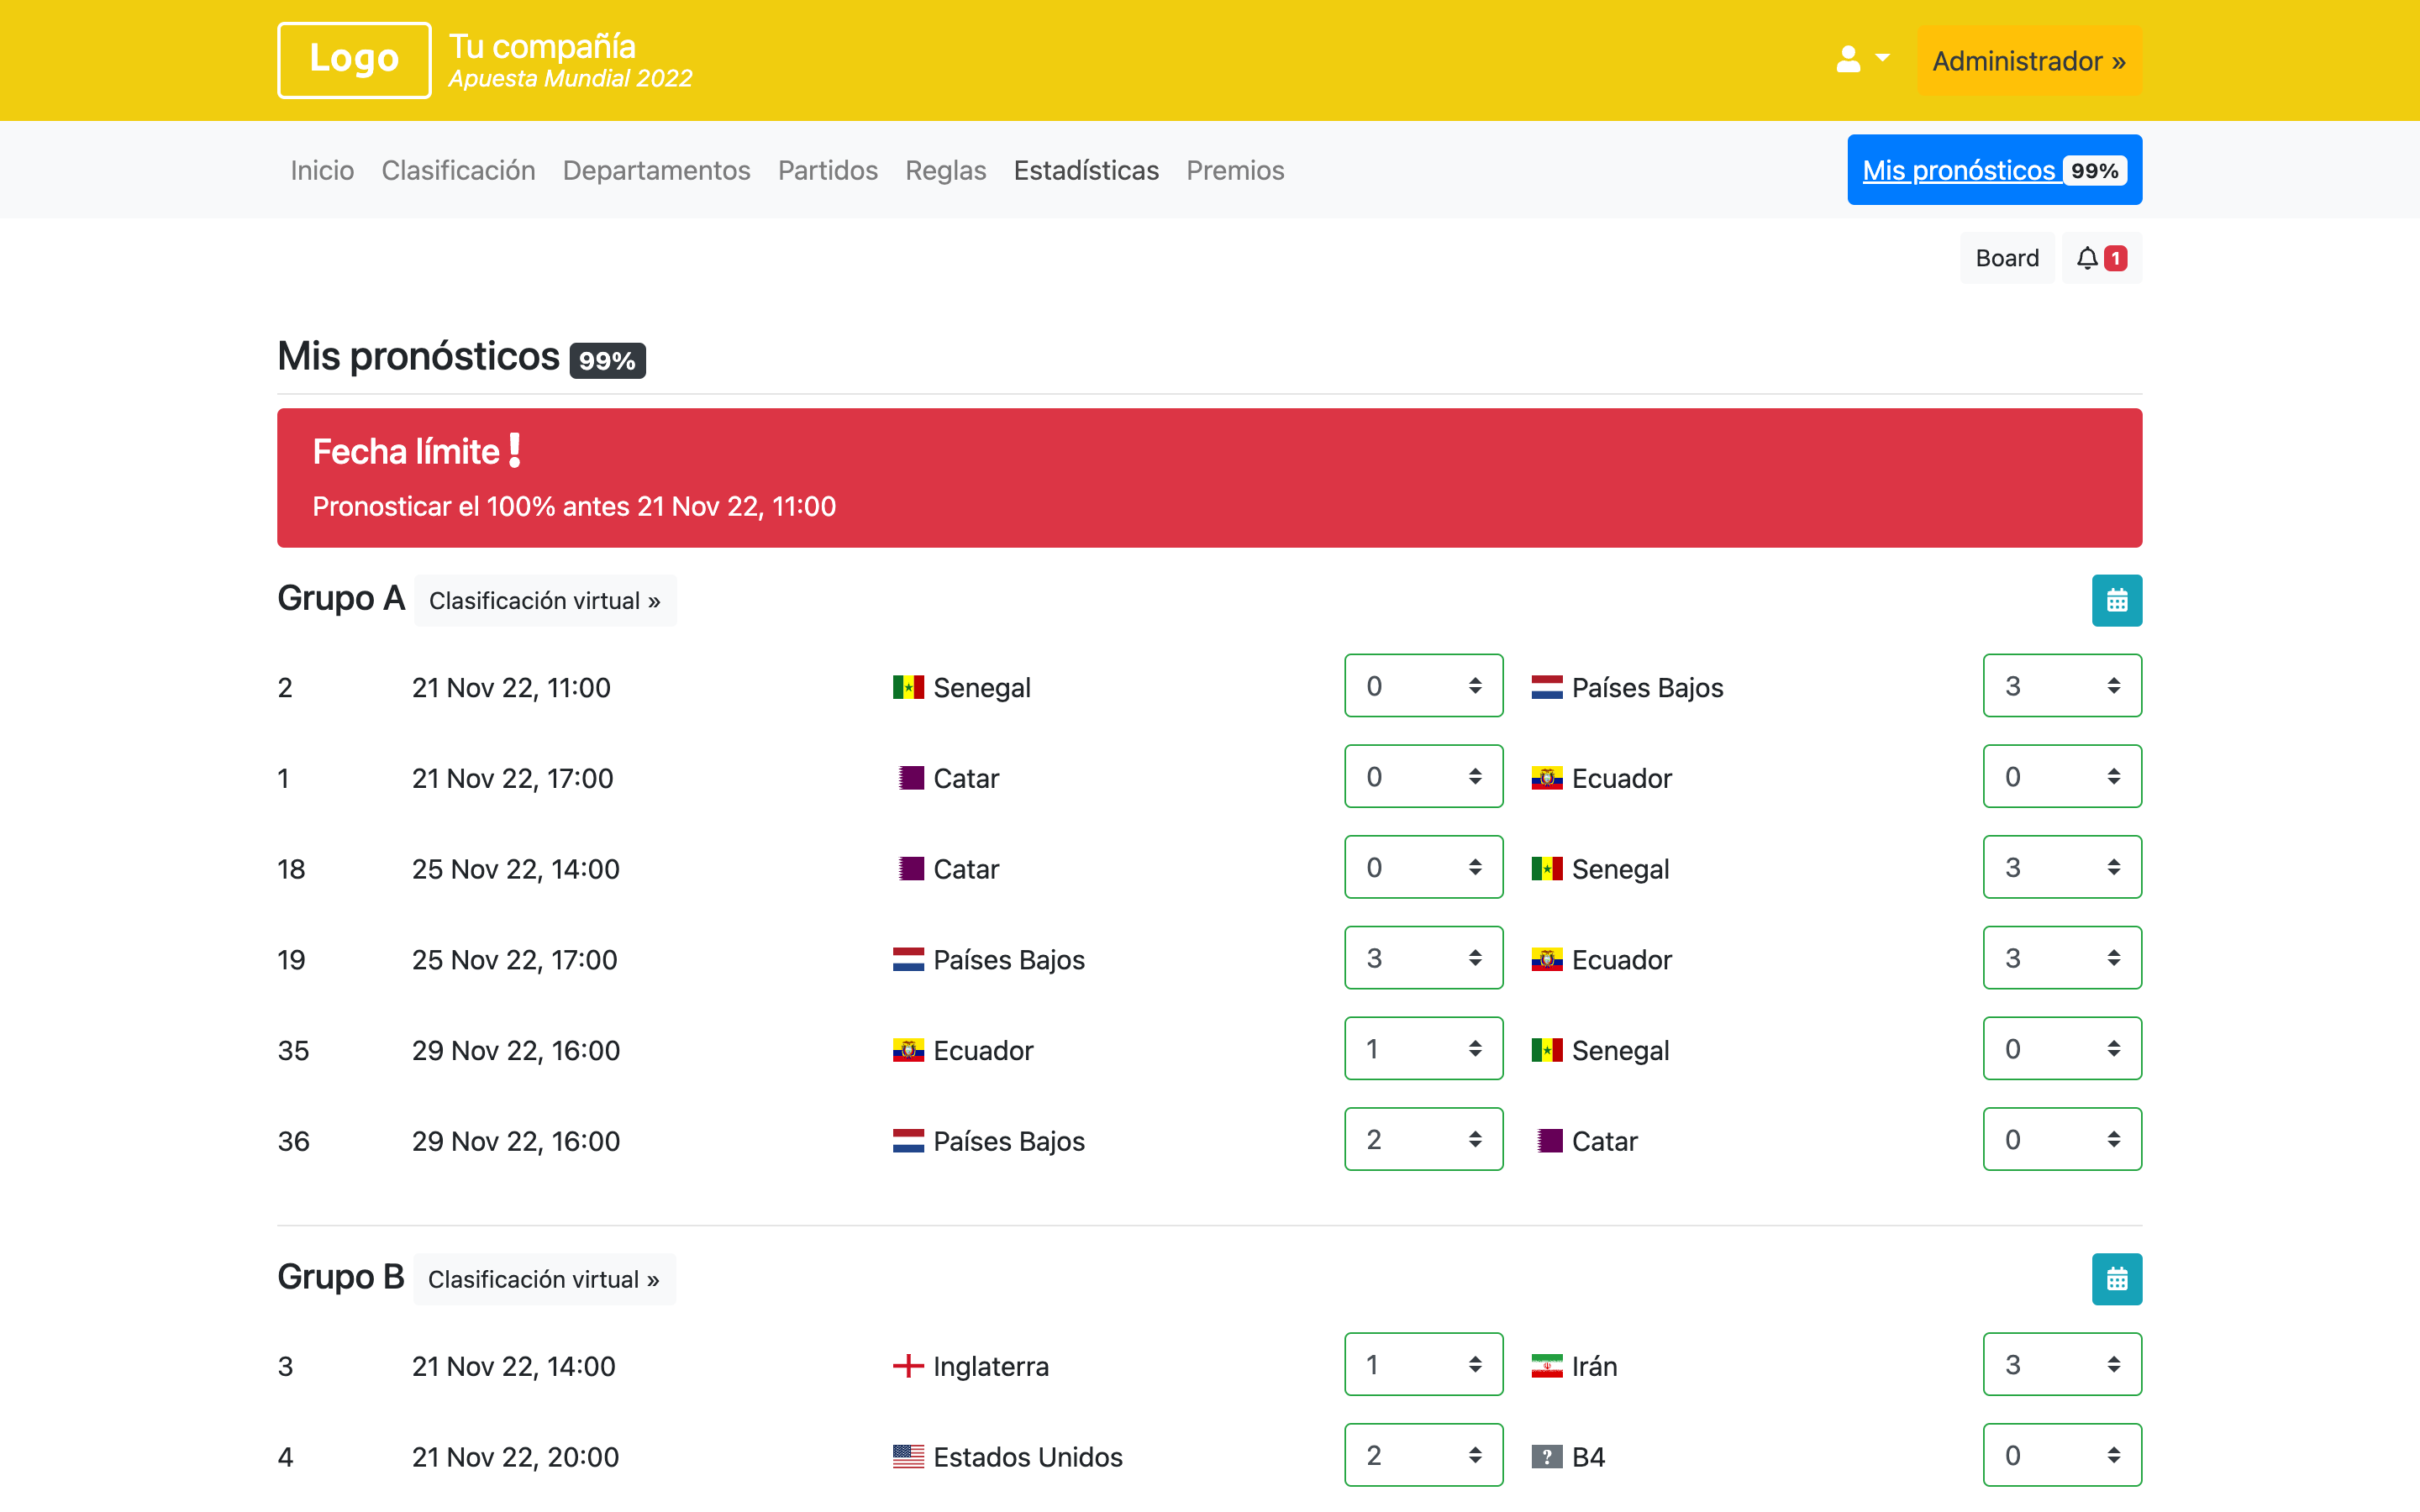Open Premios nav item
Viewport: 2420px width, 1512px height.
(x=1235, y=170)
